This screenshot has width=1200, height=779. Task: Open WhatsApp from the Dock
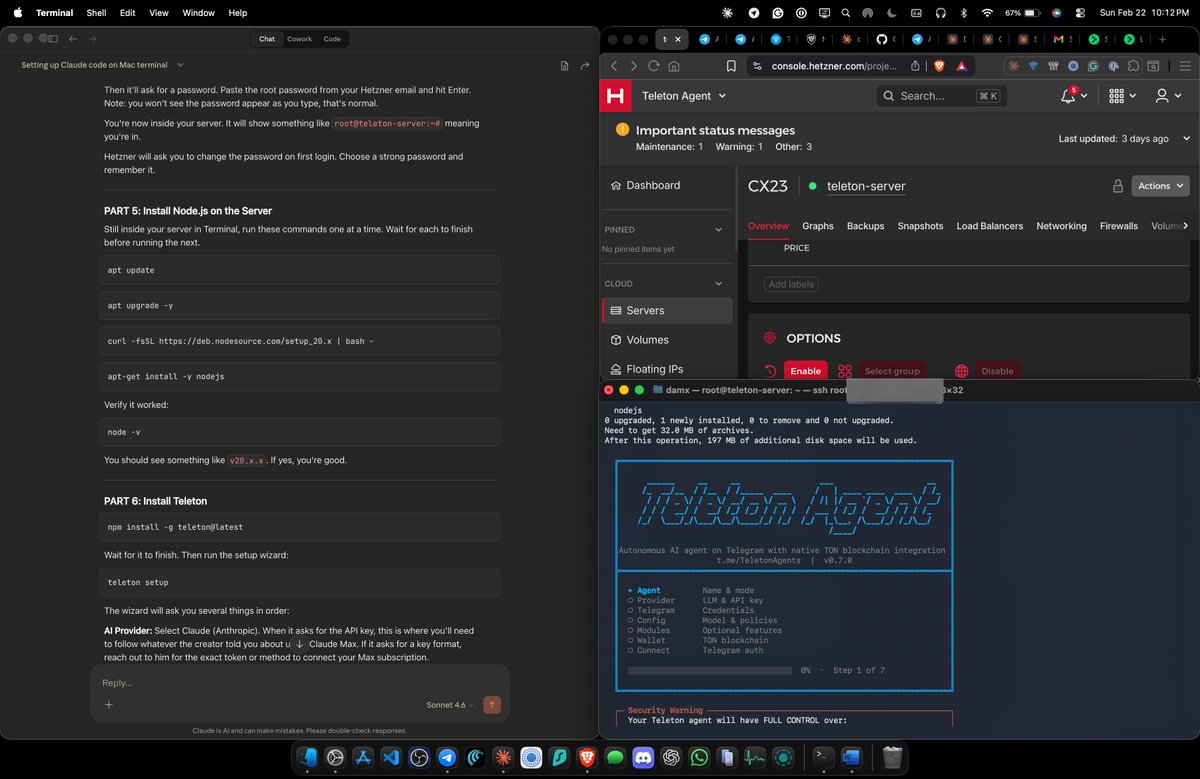(699, 758)
